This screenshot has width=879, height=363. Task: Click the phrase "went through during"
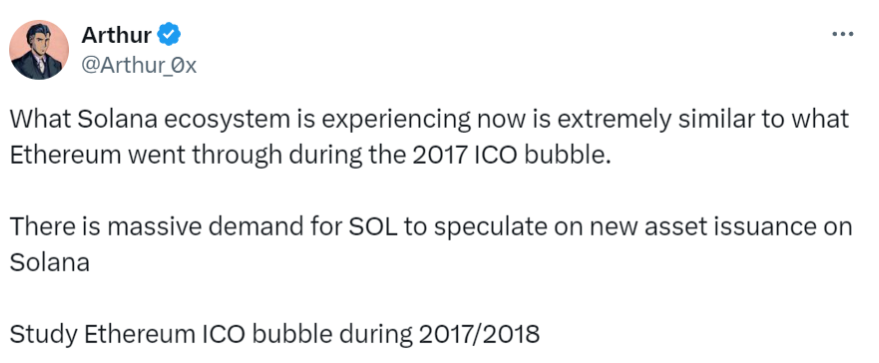[x=248, y=155]
